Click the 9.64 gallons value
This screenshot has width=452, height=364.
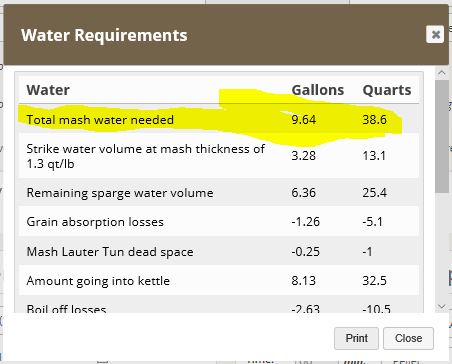[x=303, y=119]
